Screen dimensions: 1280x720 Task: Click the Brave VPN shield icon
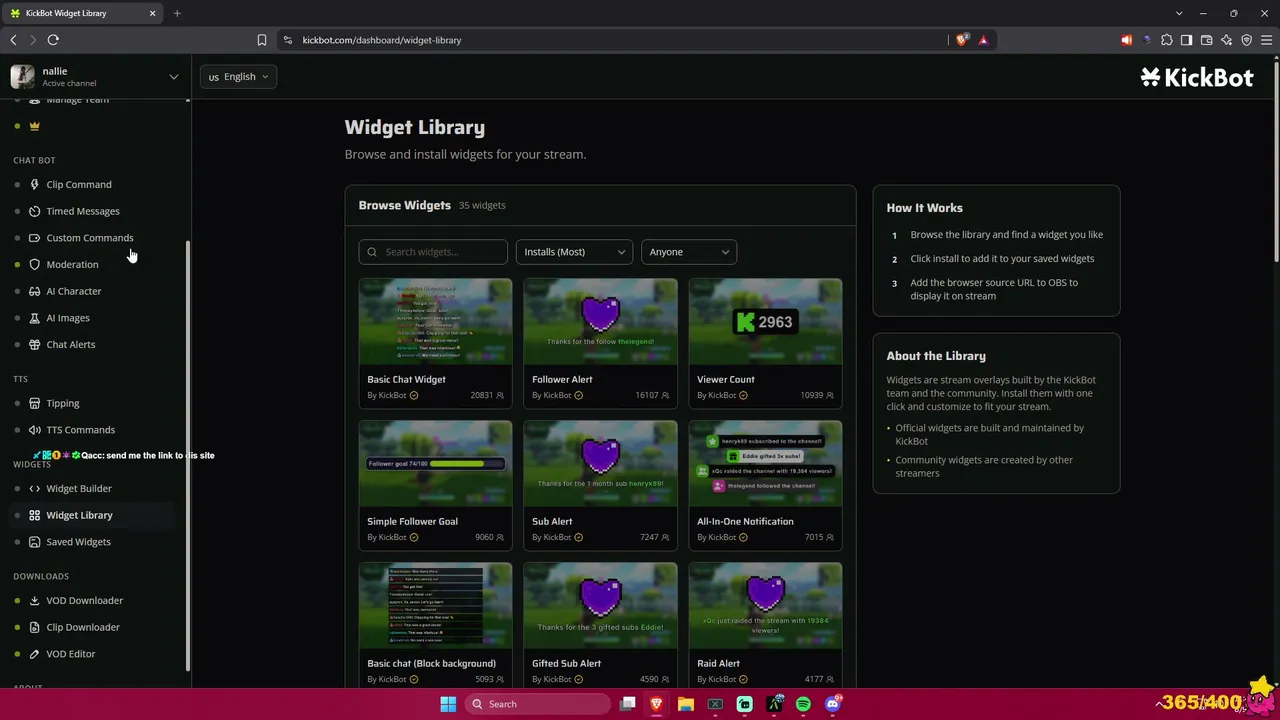coord(1246,40)
